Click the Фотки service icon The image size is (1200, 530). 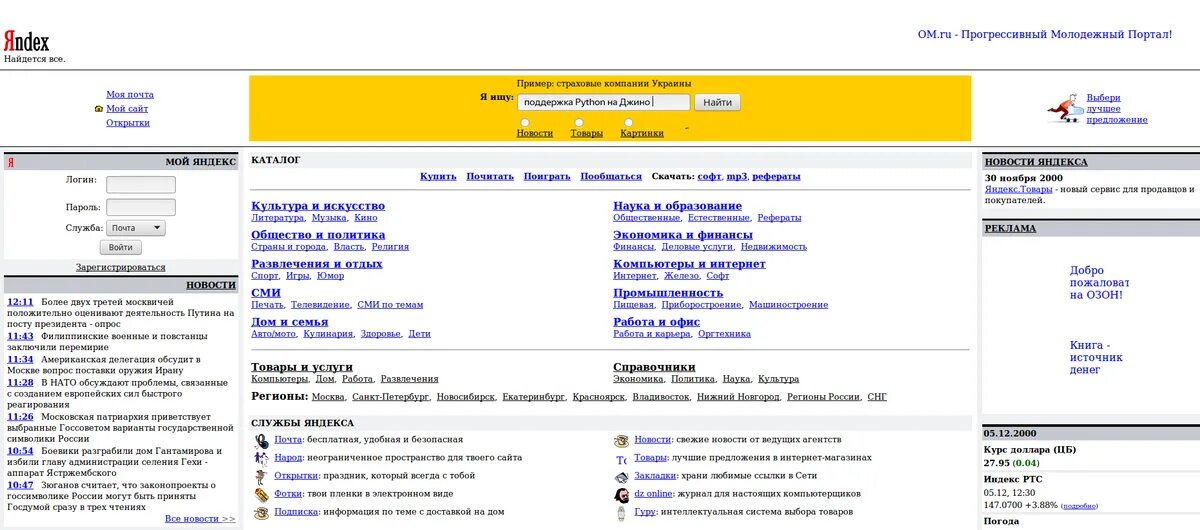[x=261, y=494]
